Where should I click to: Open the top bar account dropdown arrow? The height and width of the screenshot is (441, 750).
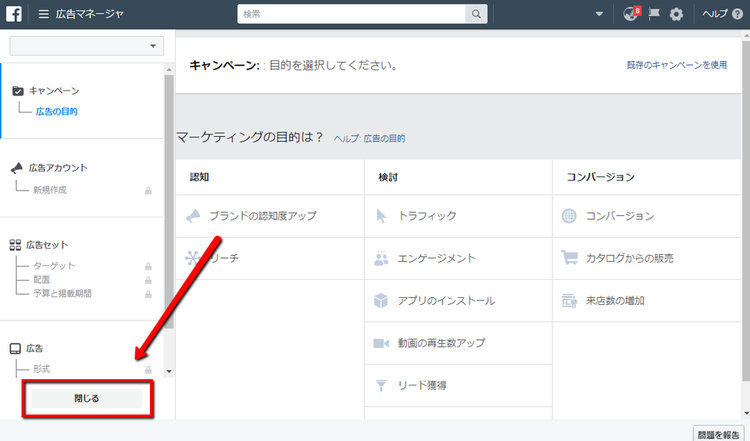pos(599,14)
